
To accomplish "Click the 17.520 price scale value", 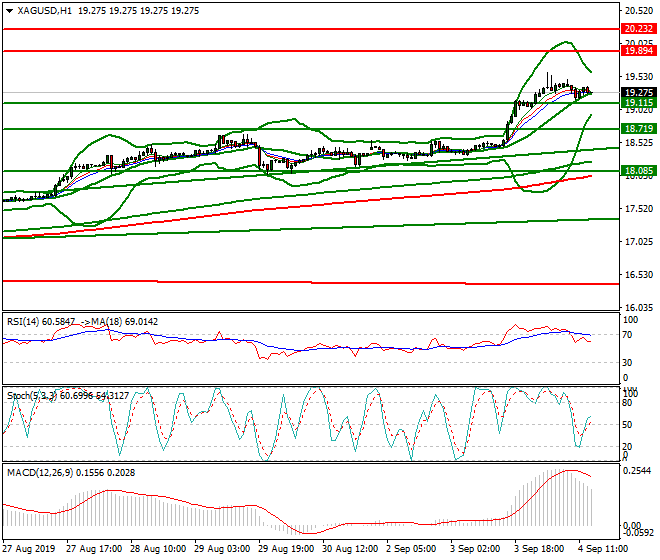I will [639, 209].
